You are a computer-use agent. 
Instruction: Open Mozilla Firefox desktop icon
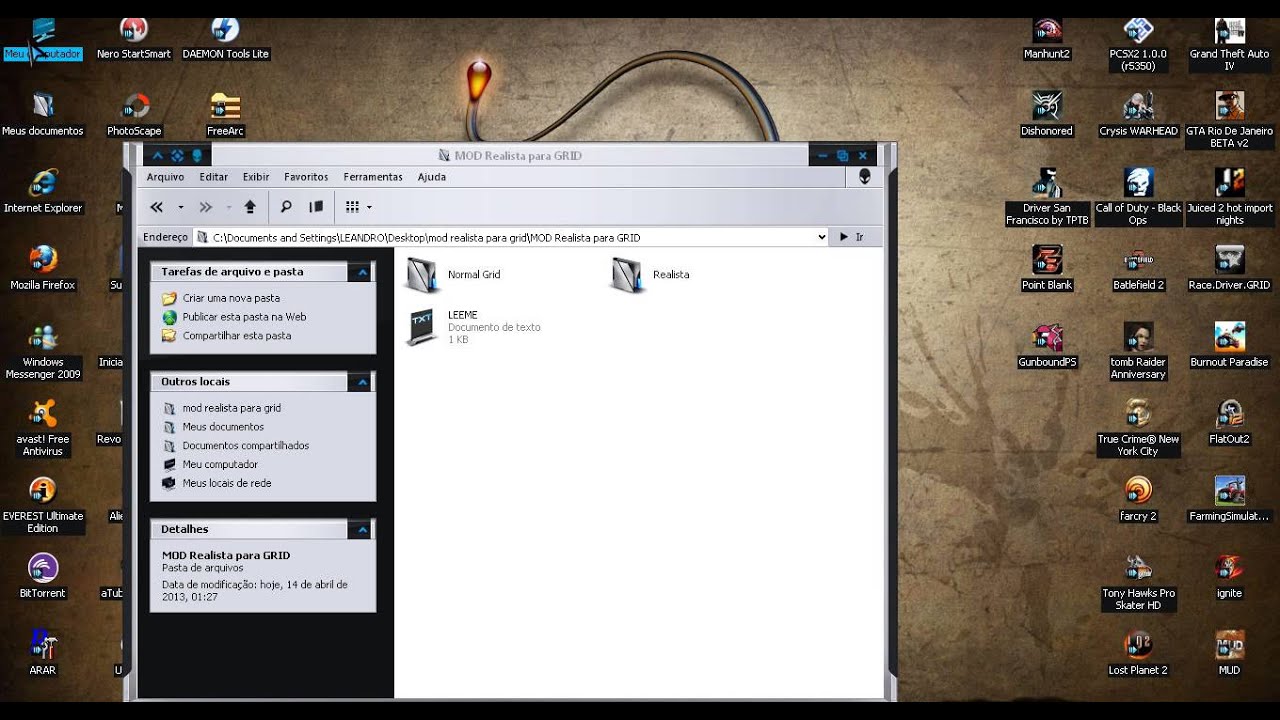(43, 270)
